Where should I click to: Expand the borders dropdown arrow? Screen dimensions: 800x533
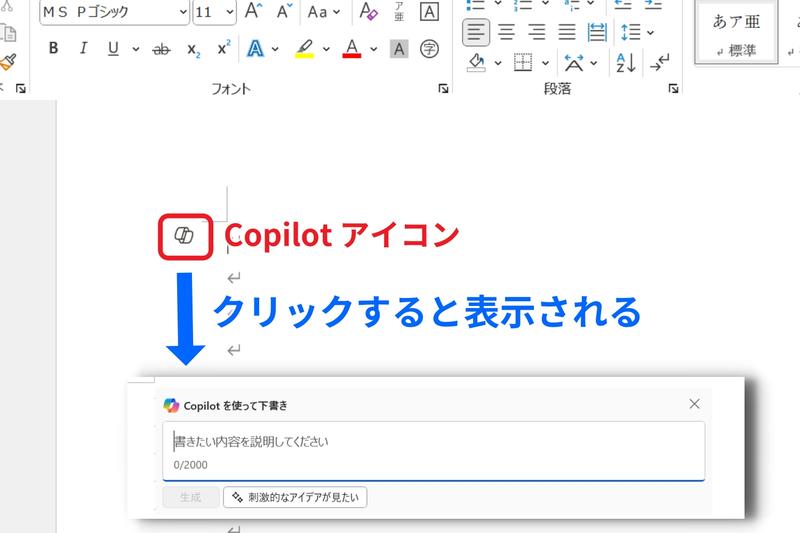[x=545, y=63]
